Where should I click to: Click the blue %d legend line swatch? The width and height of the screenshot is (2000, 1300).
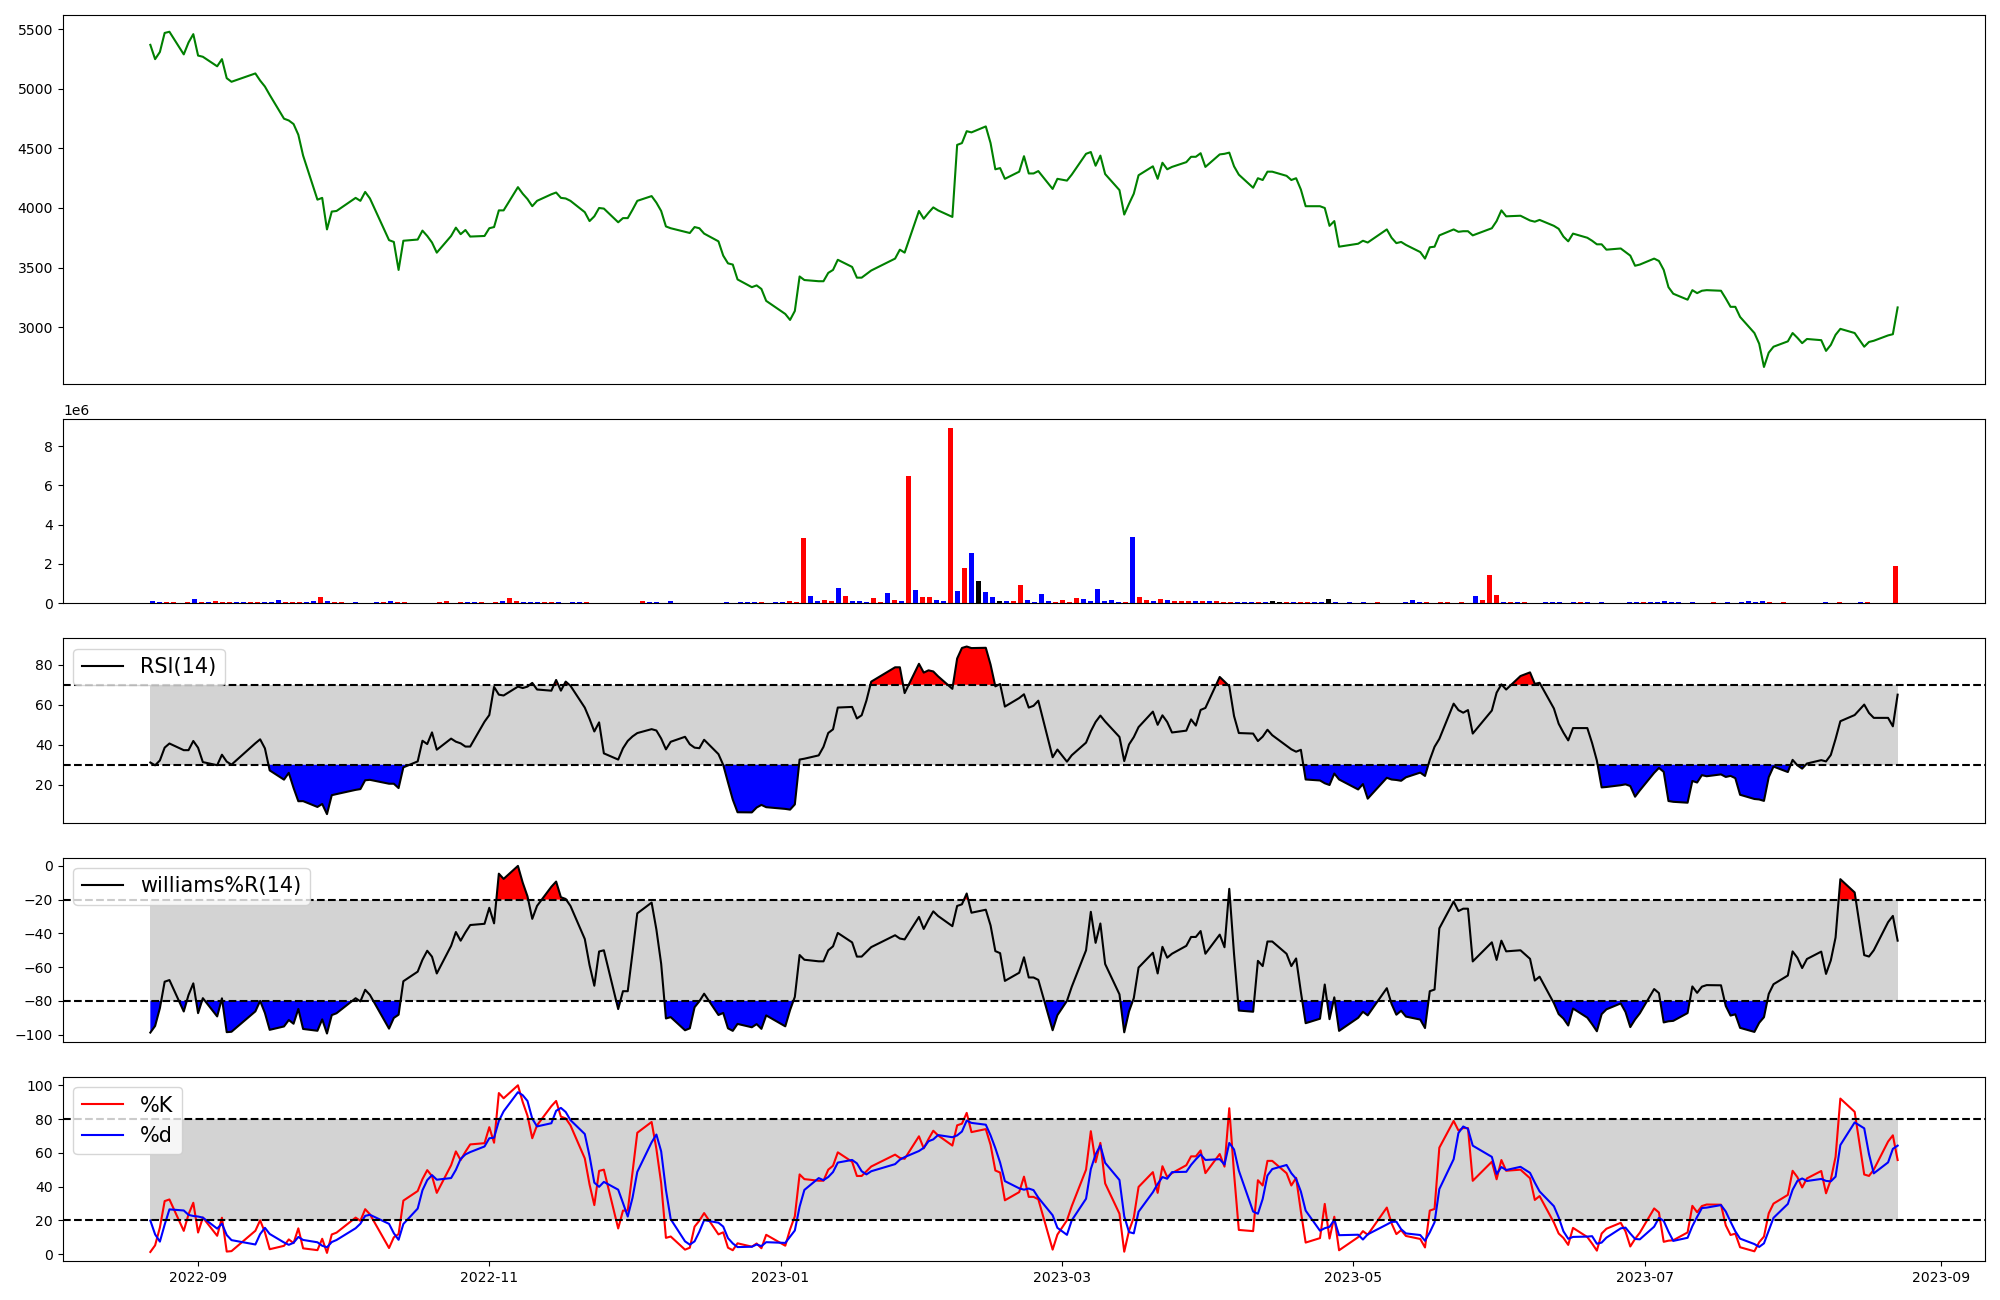point(102,1135)
